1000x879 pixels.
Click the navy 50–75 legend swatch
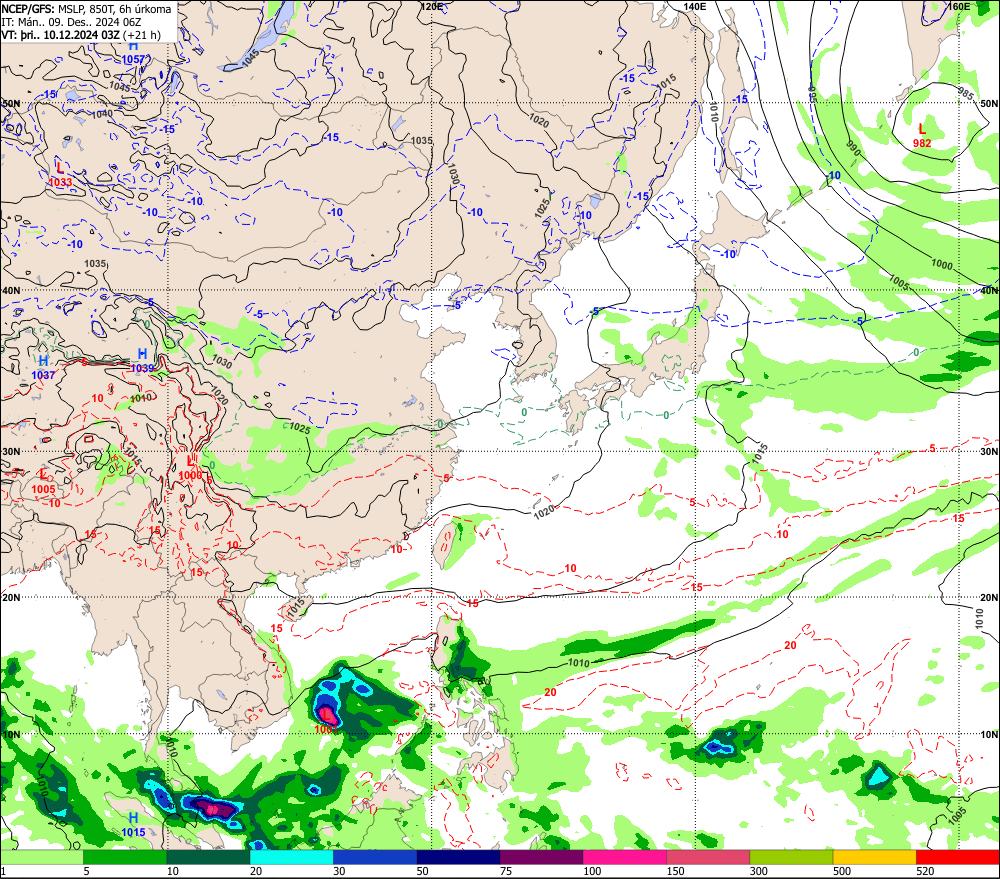pyautogui.click(x=458, y=857)
